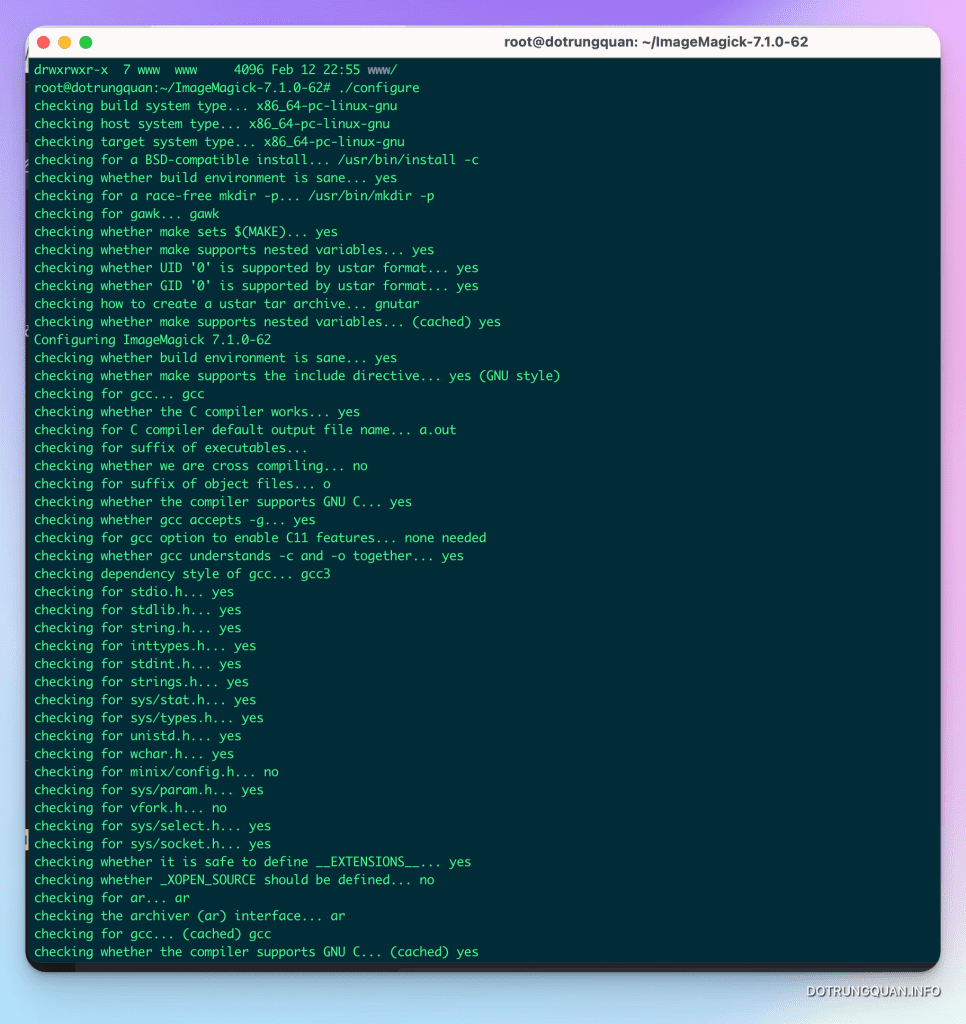Click 'checking how to create a ustar tar archive' line
Image resolution: width=966 pixels, height=1024 pixels.
pyautogui.click(x=227, y=304)
